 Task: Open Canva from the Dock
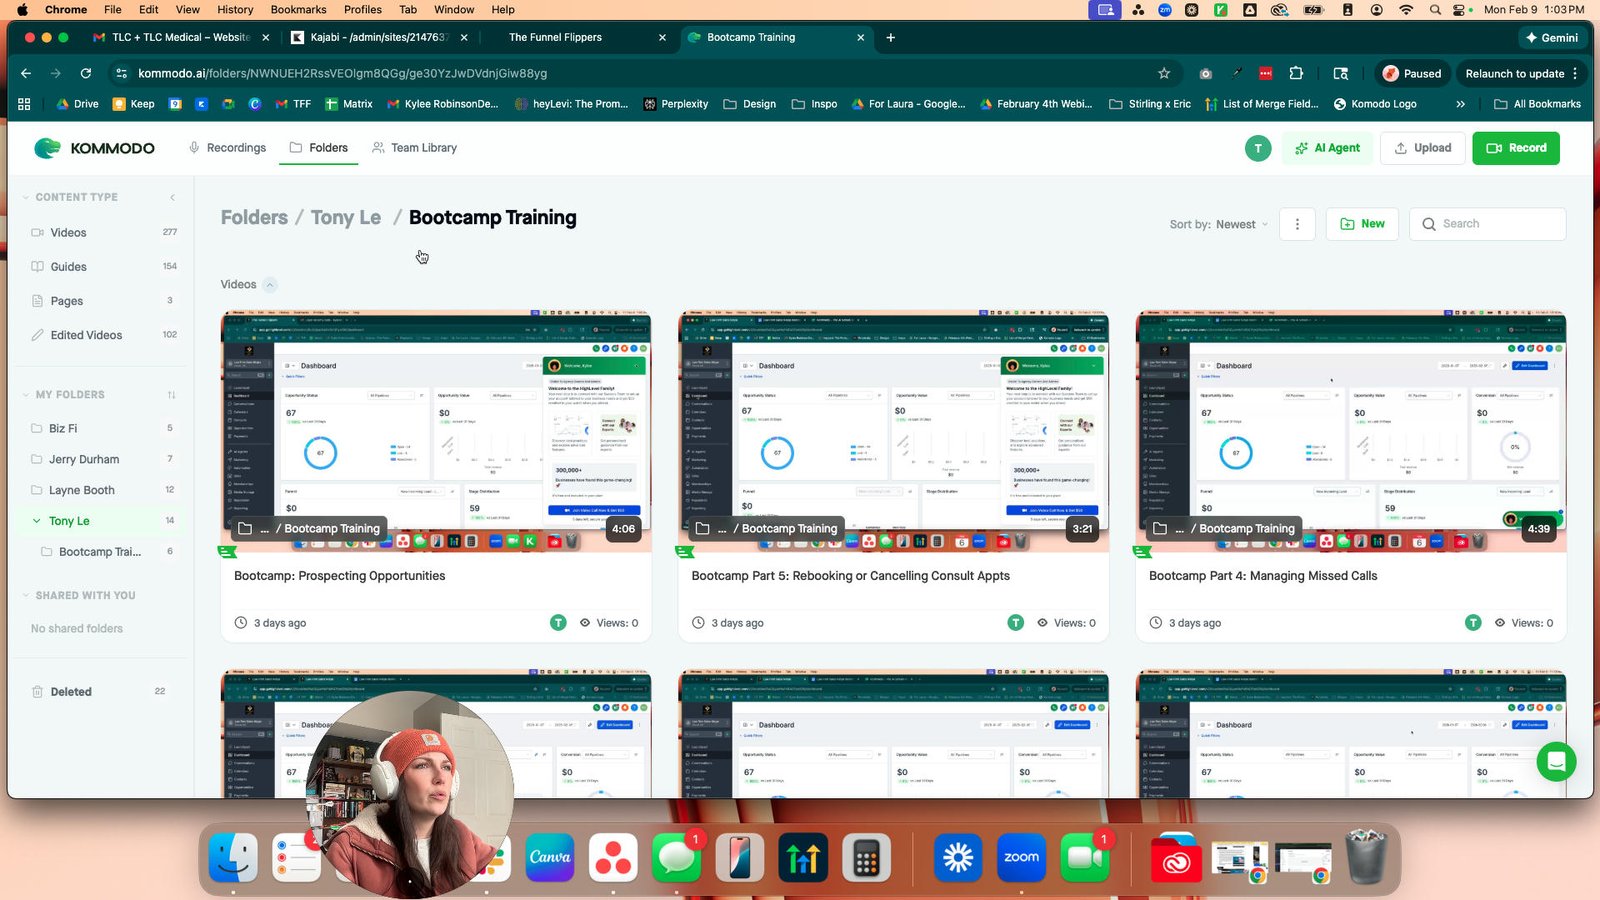click(550, 858)
